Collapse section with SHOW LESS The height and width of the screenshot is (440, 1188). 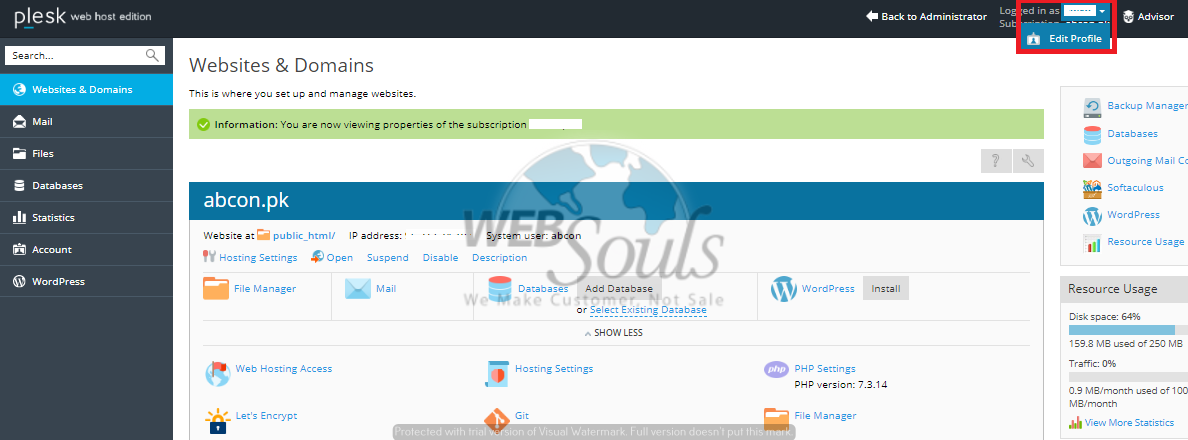coord(615,332)
